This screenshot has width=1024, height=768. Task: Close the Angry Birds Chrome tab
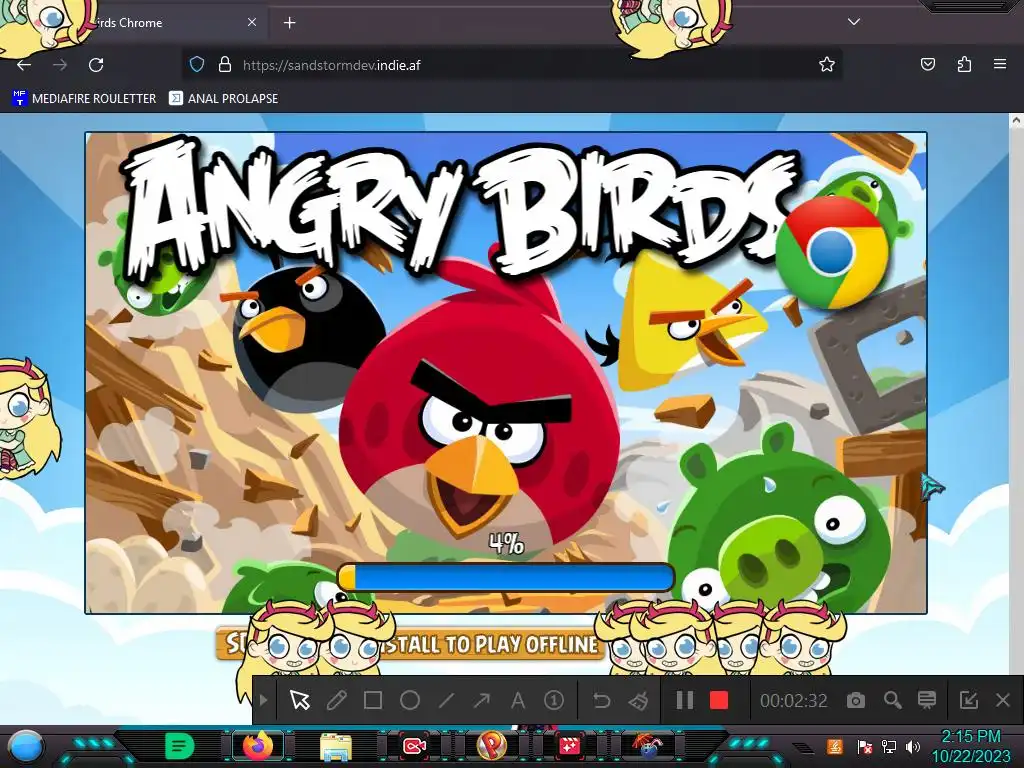point(252,22)
